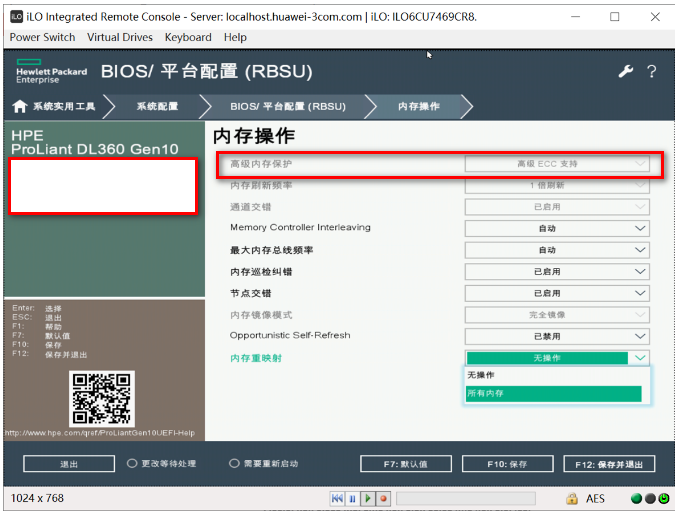Click the red record icon
Viewport: 684px width, 514px height.
pyautogui.click(x=383, y=498)
